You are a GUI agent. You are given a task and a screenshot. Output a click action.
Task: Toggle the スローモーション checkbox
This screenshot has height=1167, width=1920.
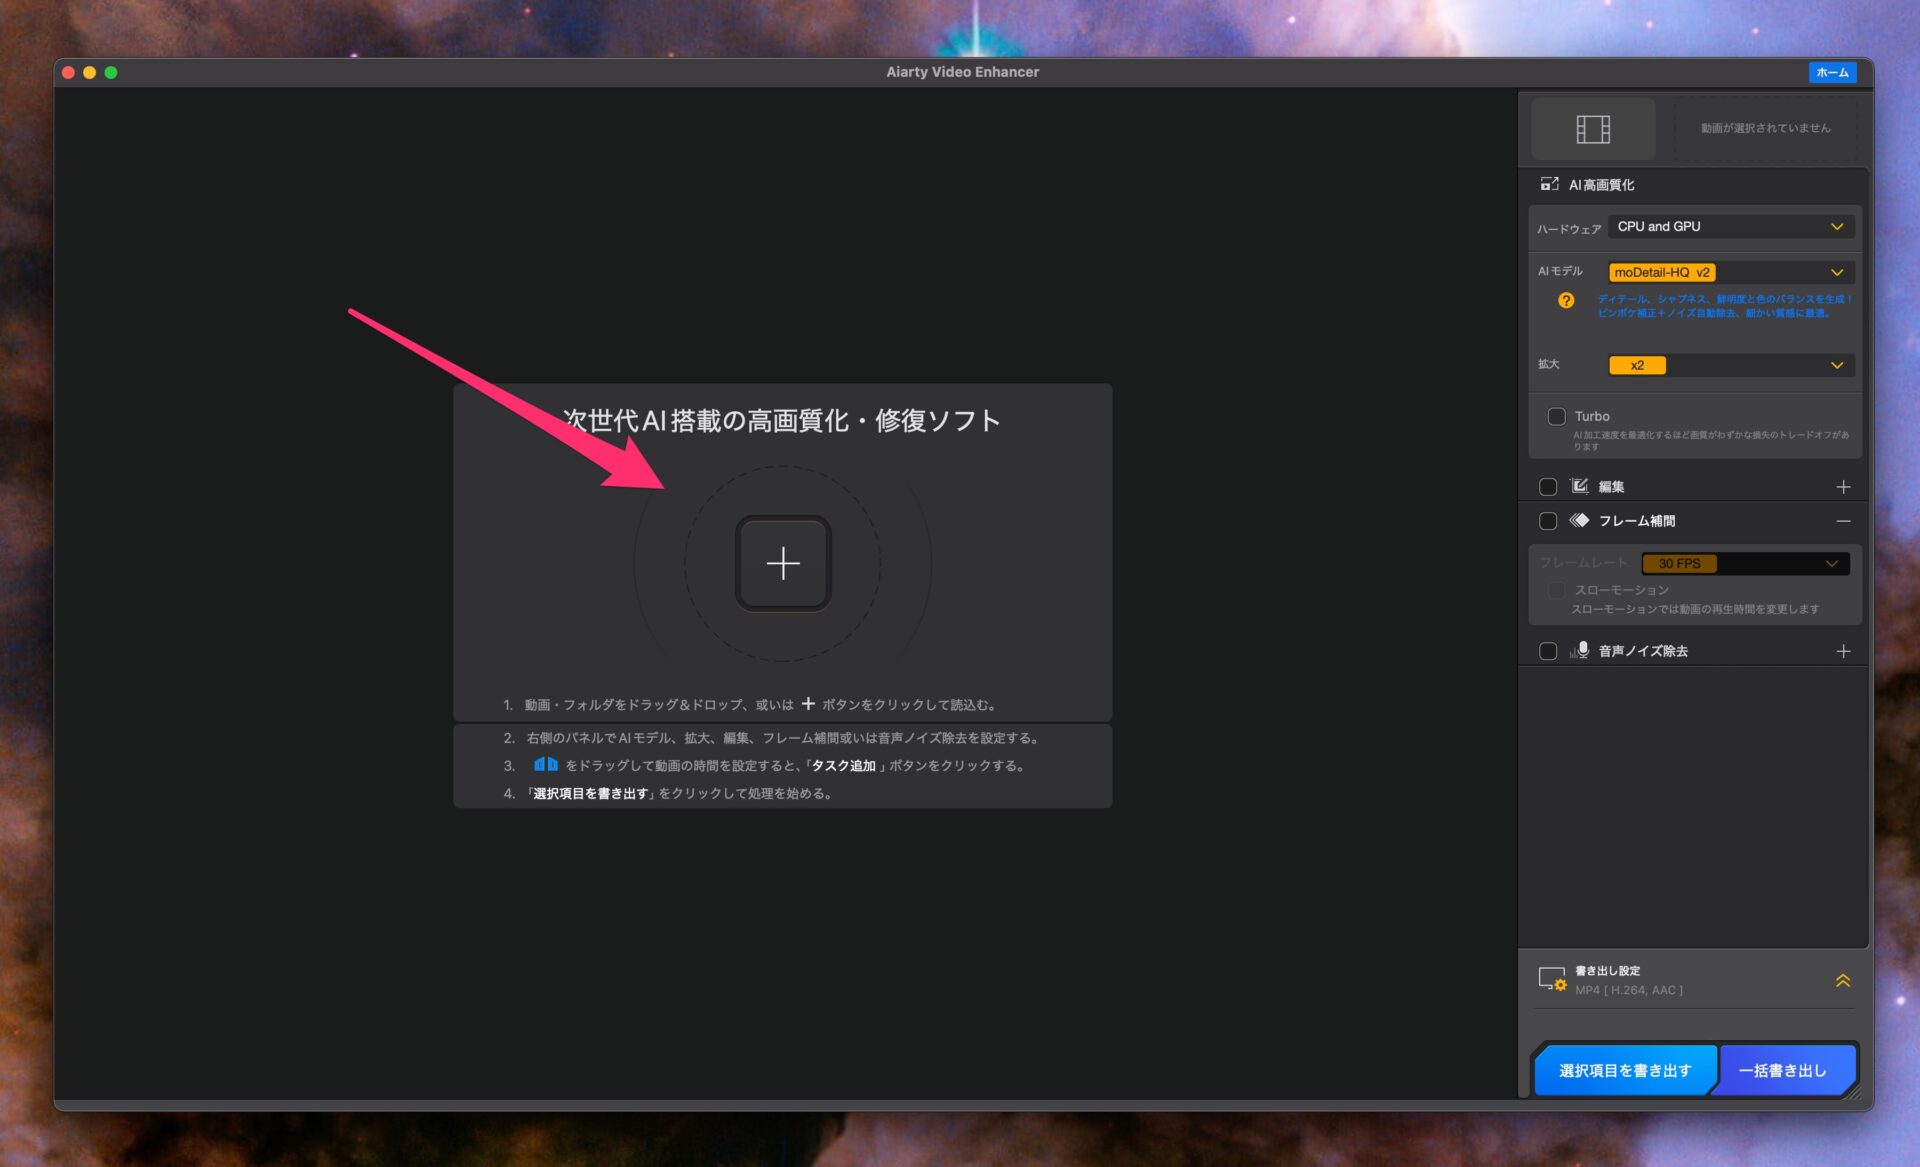tap(1556, 590)
